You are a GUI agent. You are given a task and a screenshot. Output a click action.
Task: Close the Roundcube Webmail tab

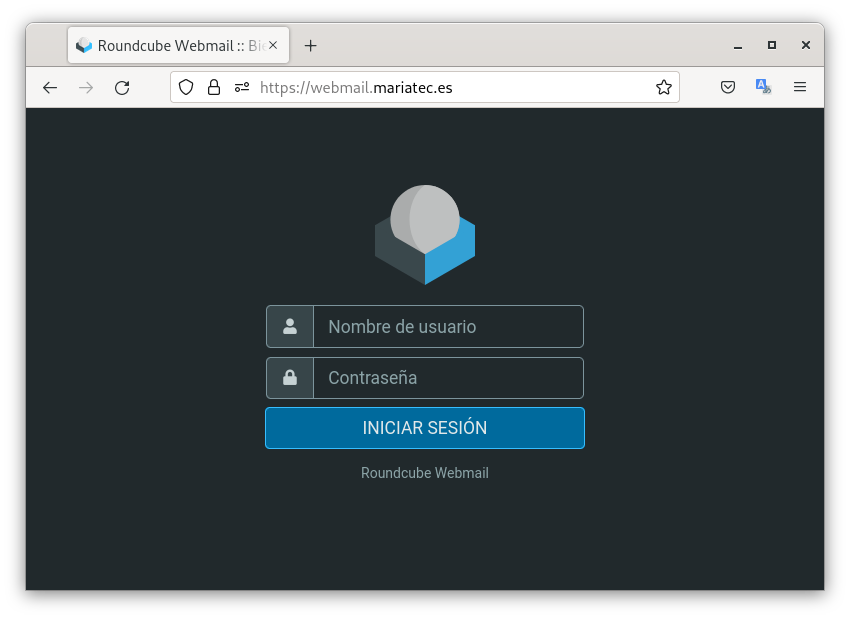pyautogui.click(x=273, y=46)
